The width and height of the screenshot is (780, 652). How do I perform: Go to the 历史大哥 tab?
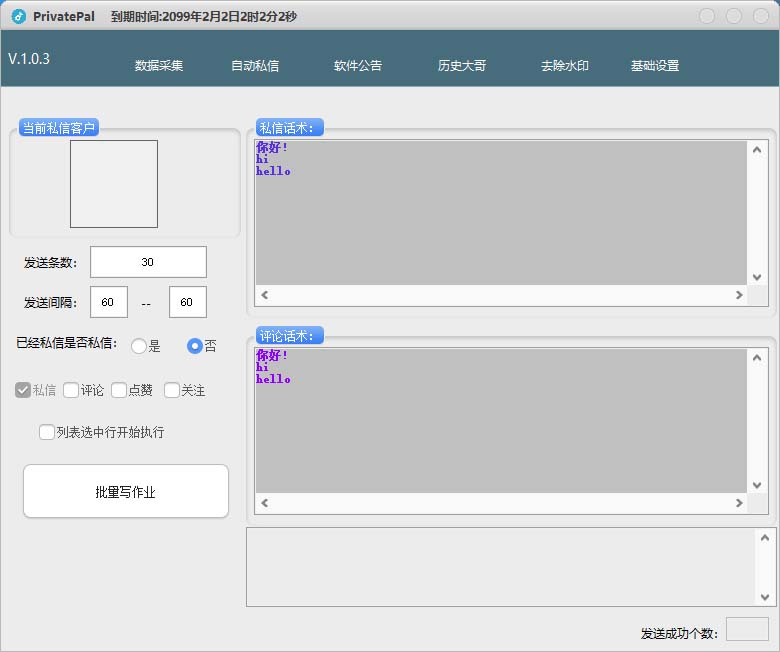click(x=462, y=66)
